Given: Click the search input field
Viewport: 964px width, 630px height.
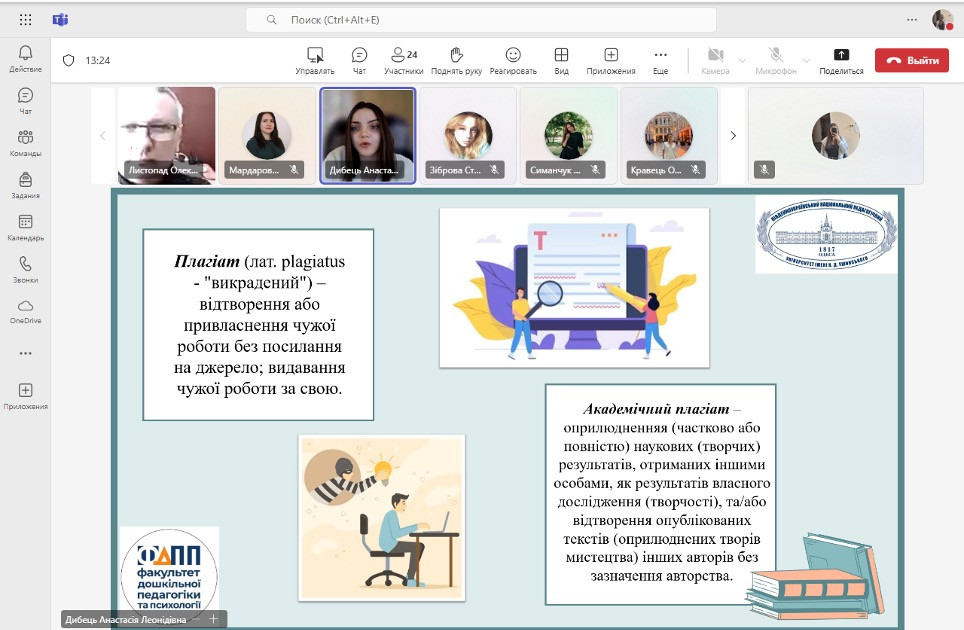Looking at the screenshot, I should [x=480, y=20].
